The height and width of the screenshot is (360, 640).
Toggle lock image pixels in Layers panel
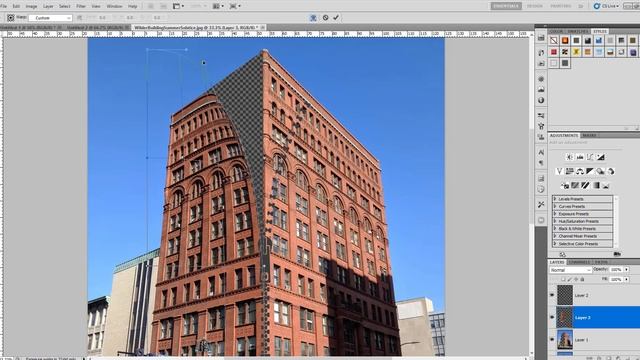570,280
